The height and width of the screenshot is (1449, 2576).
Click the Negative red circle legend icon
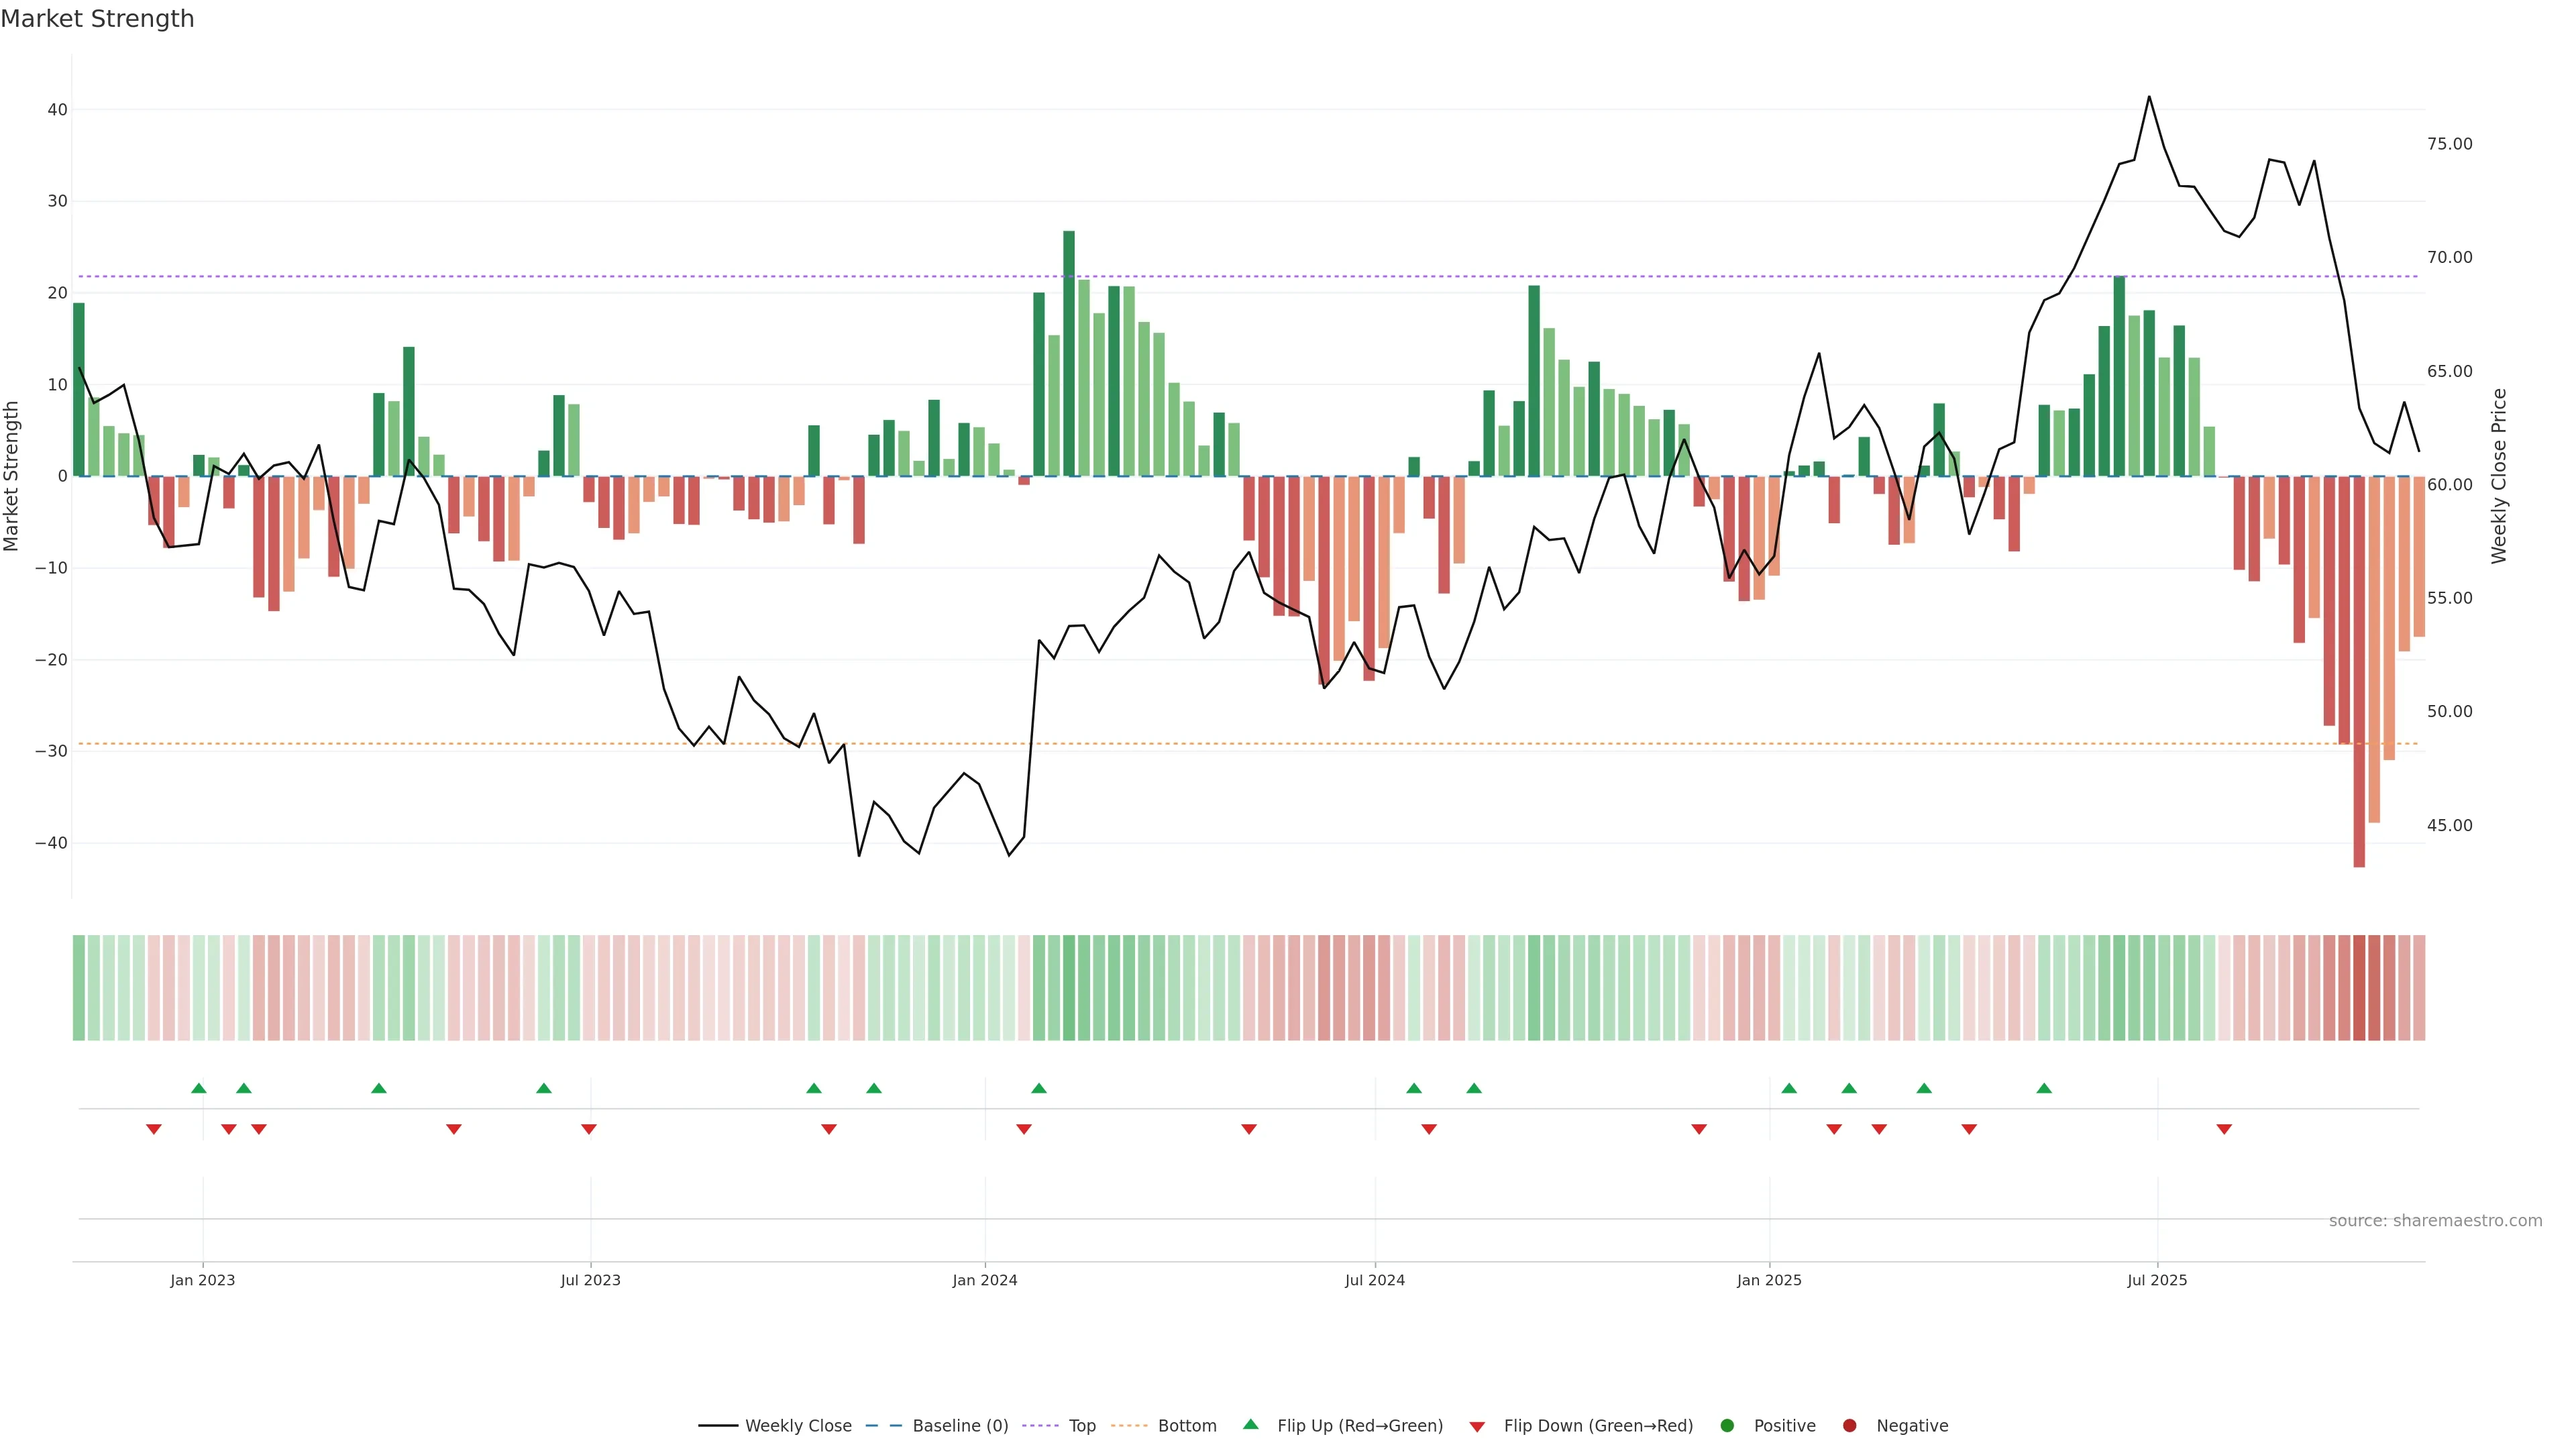pos(1849,1426)
